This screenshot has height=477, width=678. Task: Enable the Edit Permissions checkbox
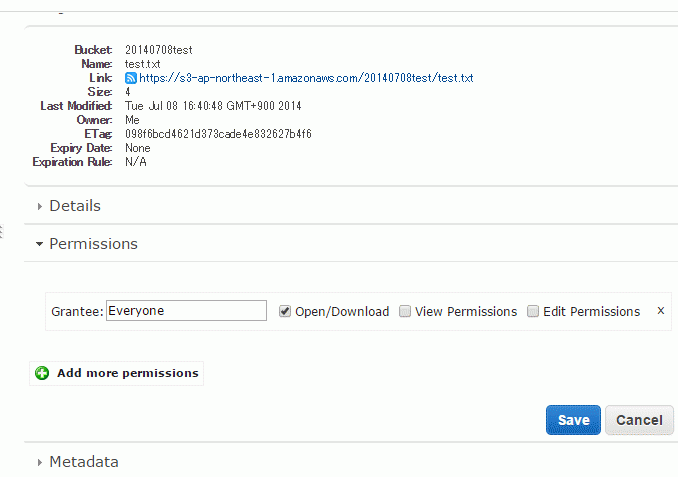coord(533,311)
